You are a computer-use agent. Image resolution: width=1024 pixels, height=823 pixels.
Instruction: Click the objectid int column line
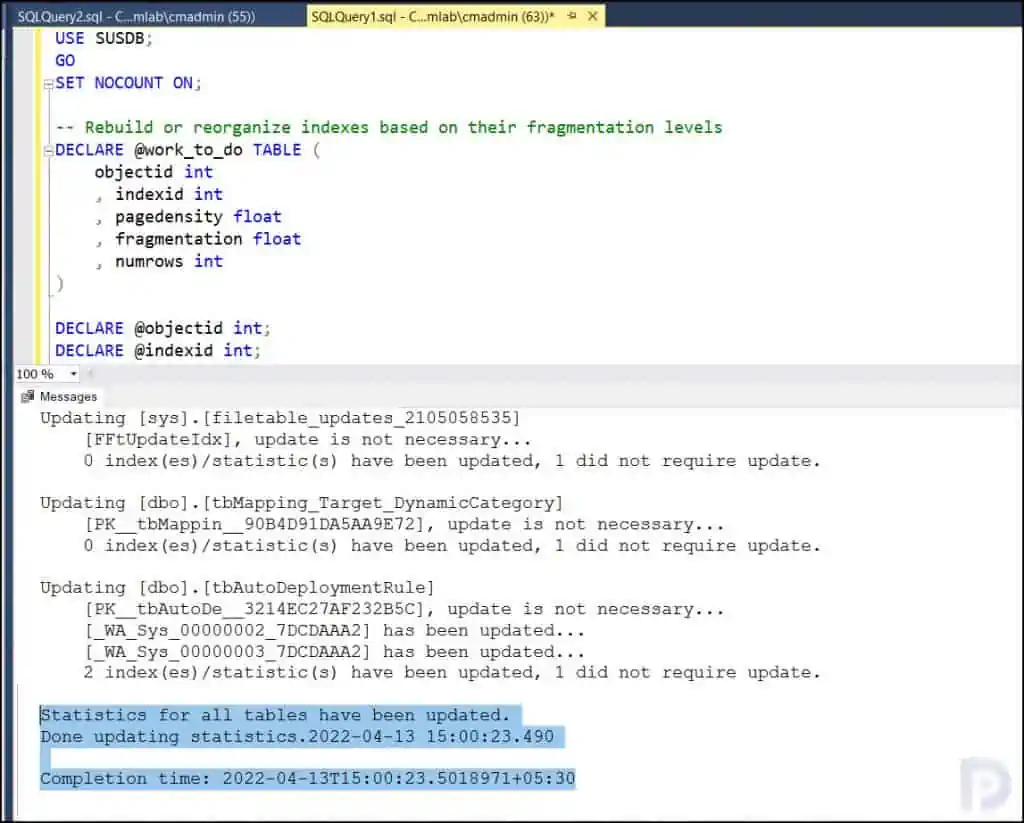click(x=153, y=172)
